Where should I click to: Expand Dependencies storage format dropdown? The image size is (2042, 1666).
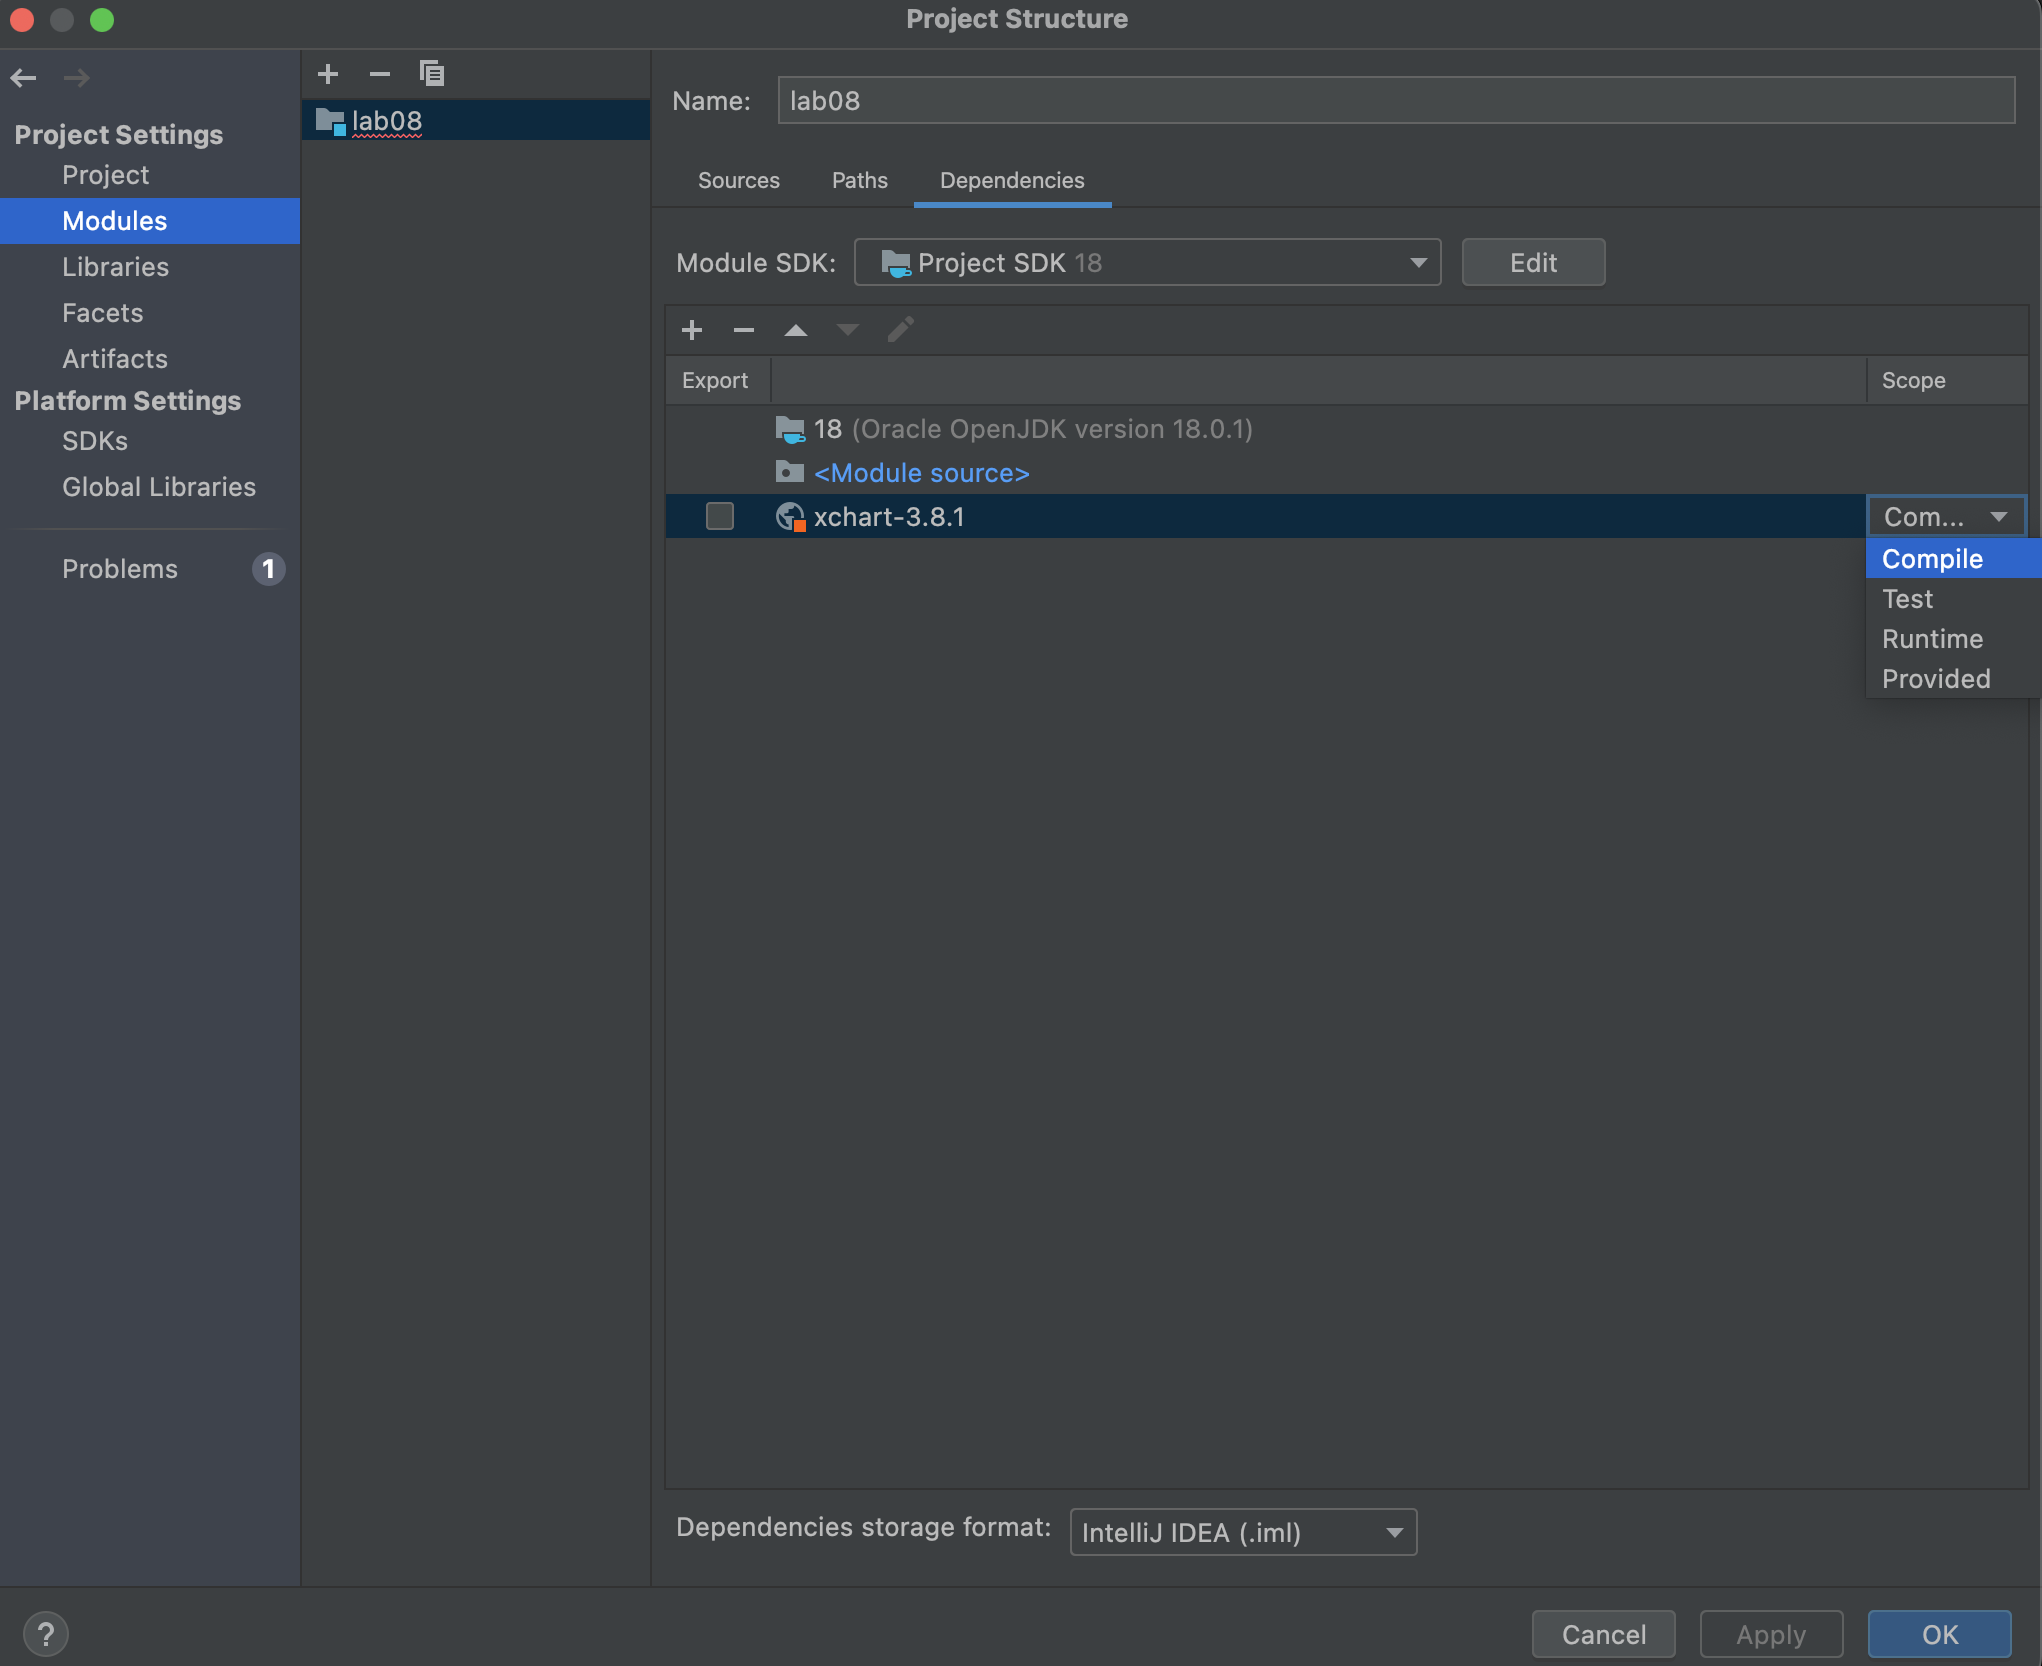pyautogui.click(x=1242, y=1532)
